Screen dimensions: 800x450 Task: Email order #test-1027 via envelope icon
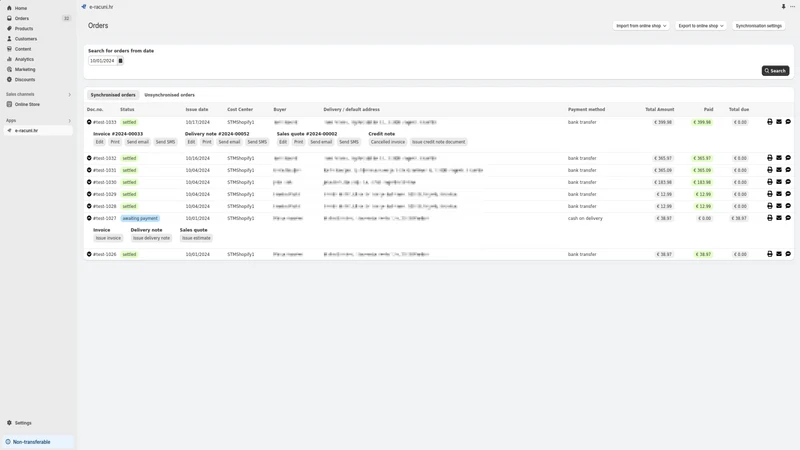tap(779, 218)
